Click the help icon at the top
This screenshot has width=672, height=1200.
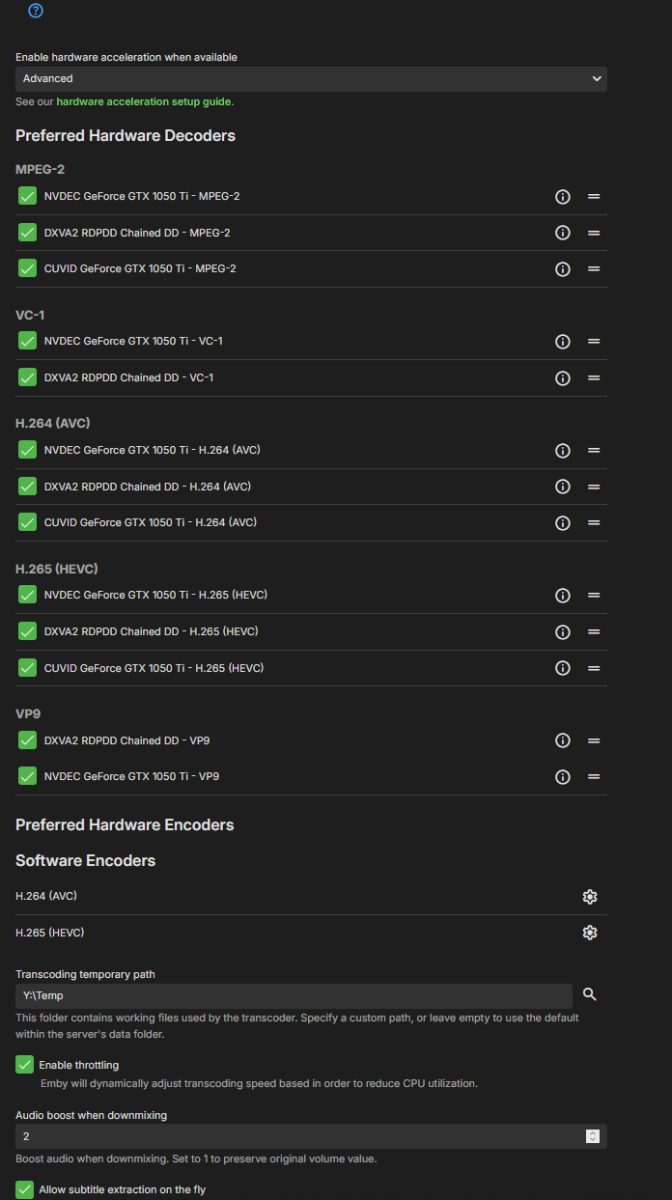point(37,11)
